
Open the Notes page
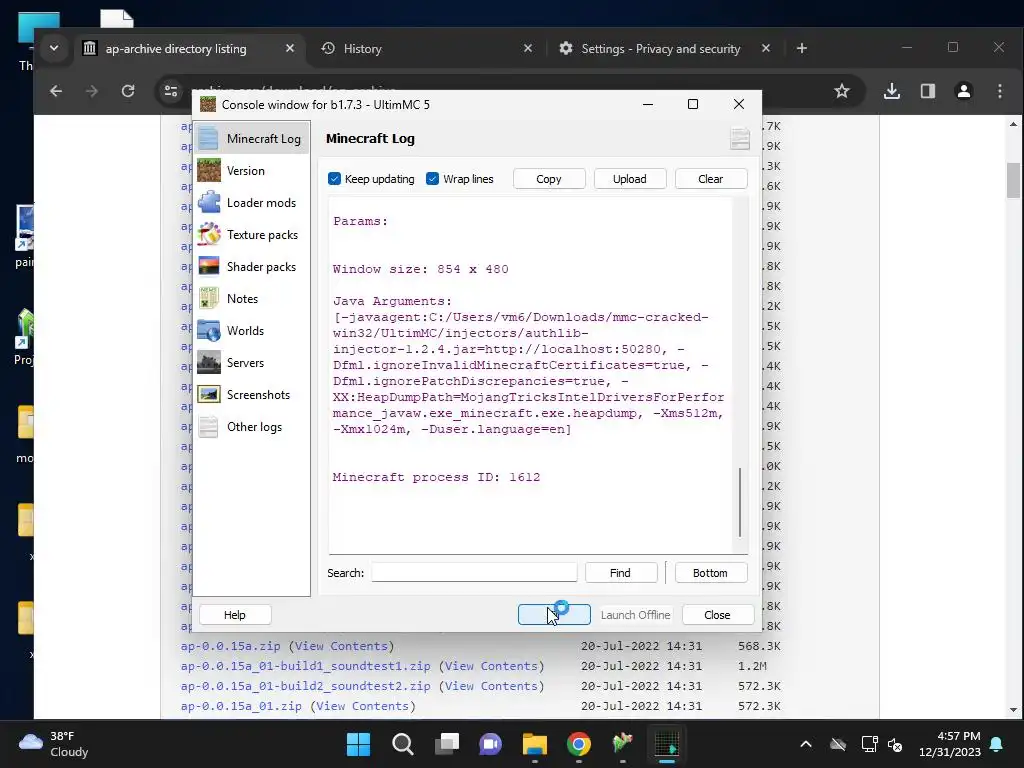[x=252, y=298]
